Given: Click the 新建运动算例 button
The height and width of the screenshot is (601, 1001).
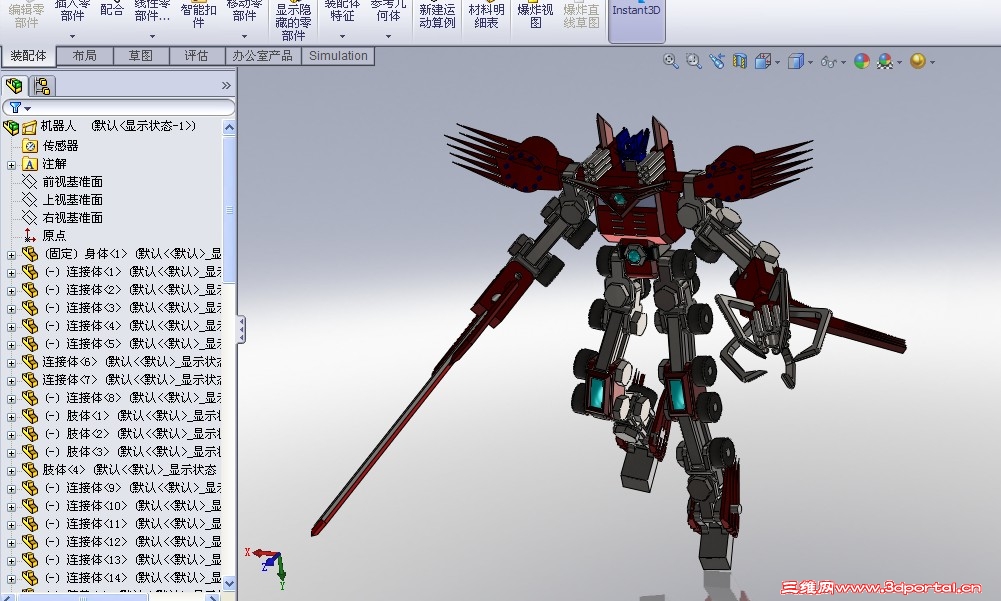Looking at the screenshot, I should (437, 15).
